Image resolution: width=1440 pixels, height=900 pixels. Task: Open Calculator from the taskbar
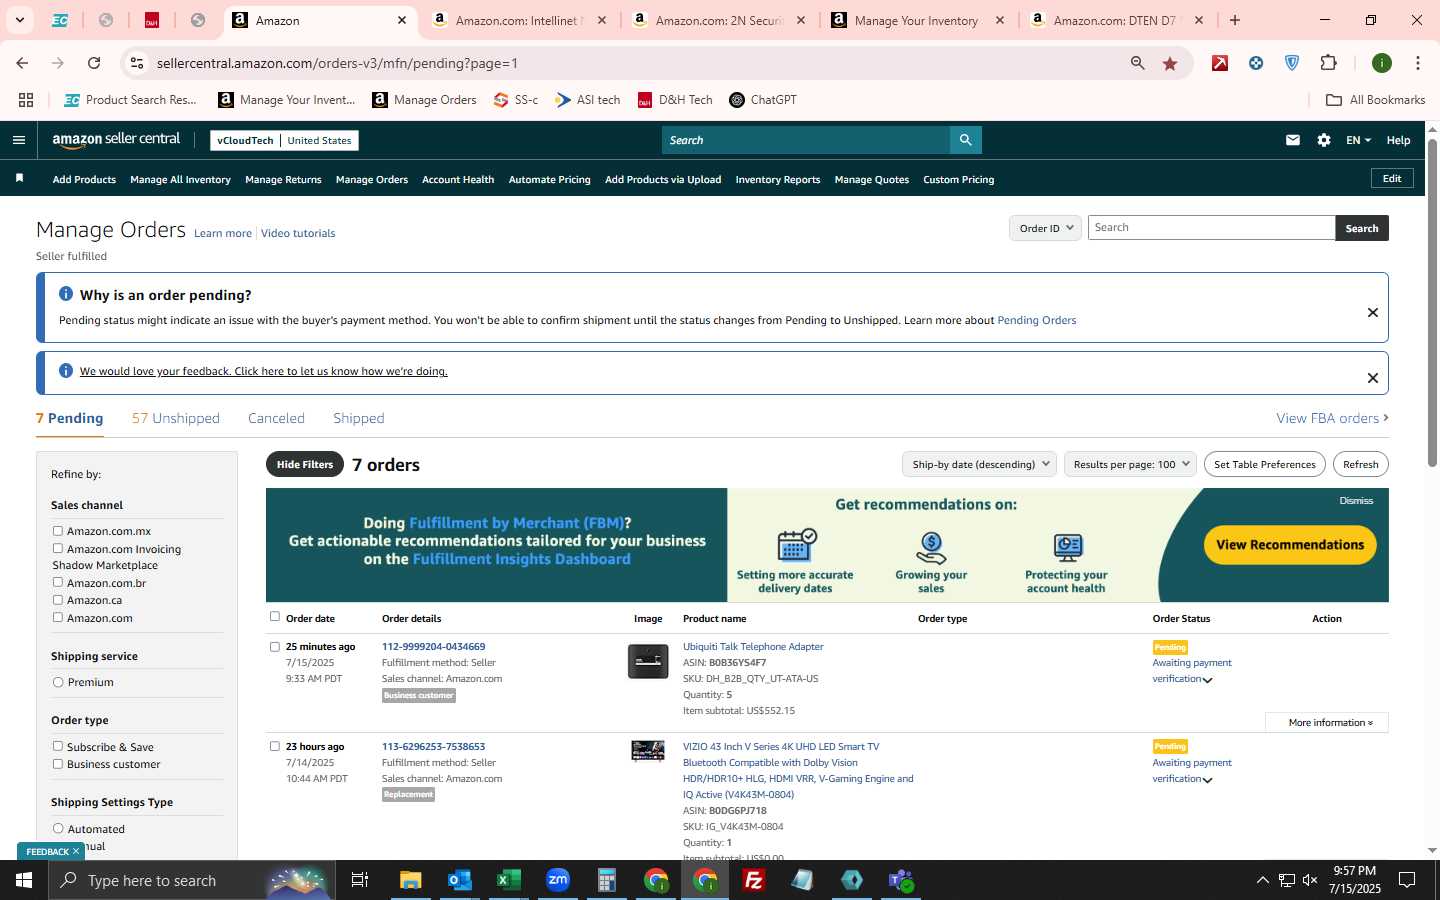point(606,880)
